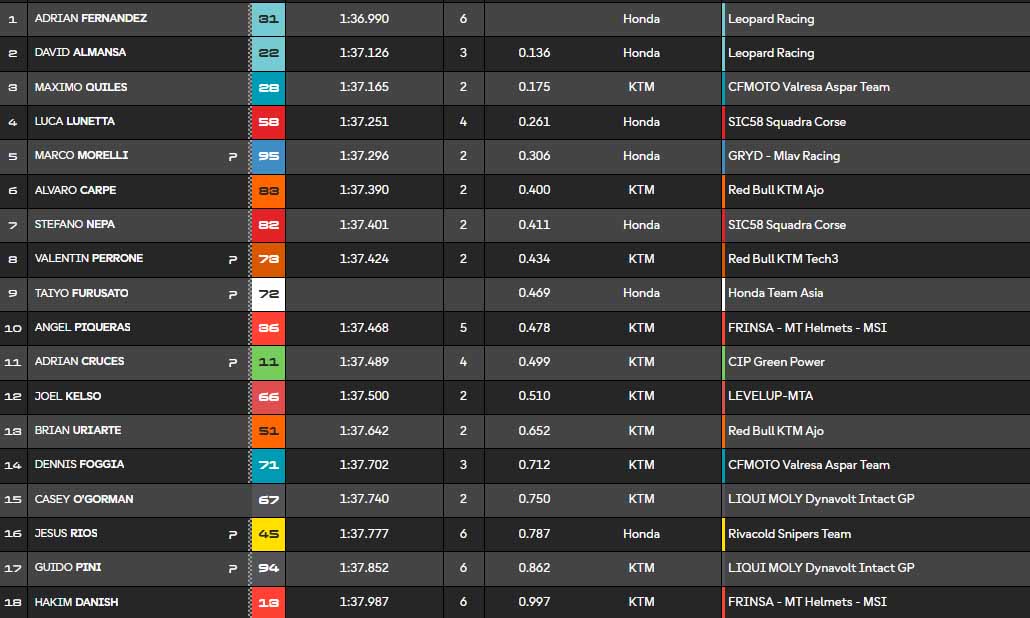Image resolution: width=1030 pixels, height=618 pixels.
Task: Click the red number 58 badge
Action: coord(268,122)
